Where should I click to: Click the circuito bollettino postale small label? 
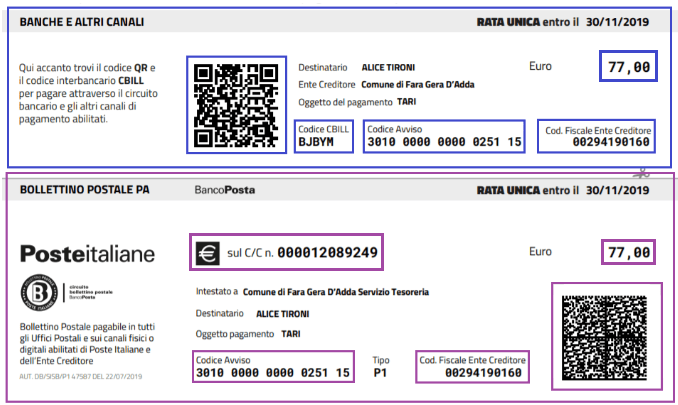click(90, 292)
